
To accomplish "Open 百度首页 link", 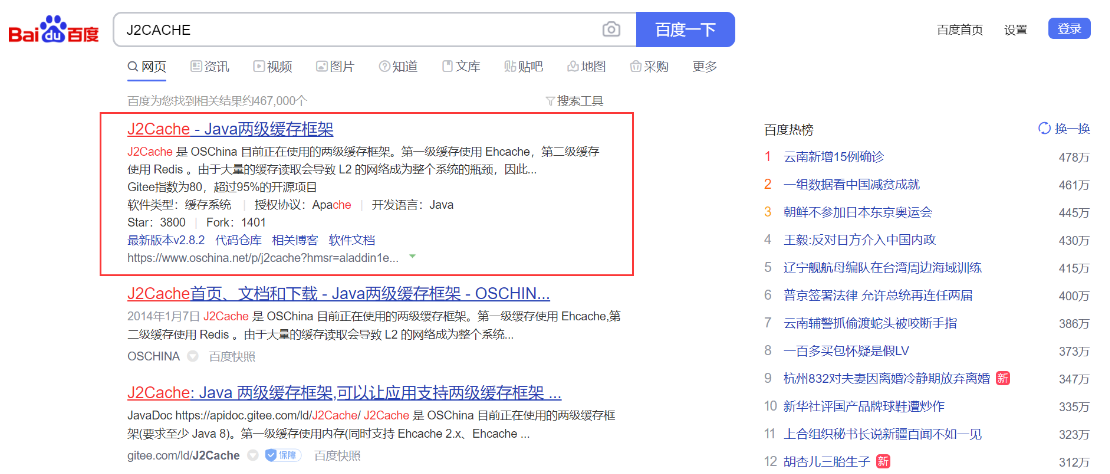I will coord(960,30).
